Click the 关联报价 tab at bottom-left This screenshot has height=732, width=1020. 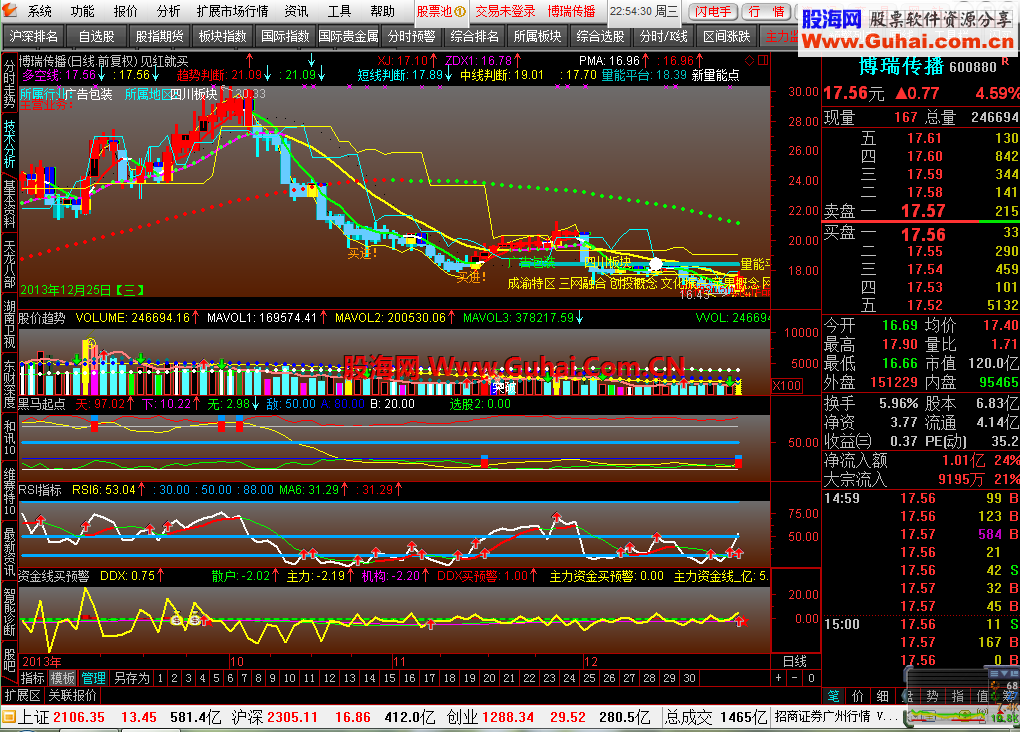click(x=72, y=695)
